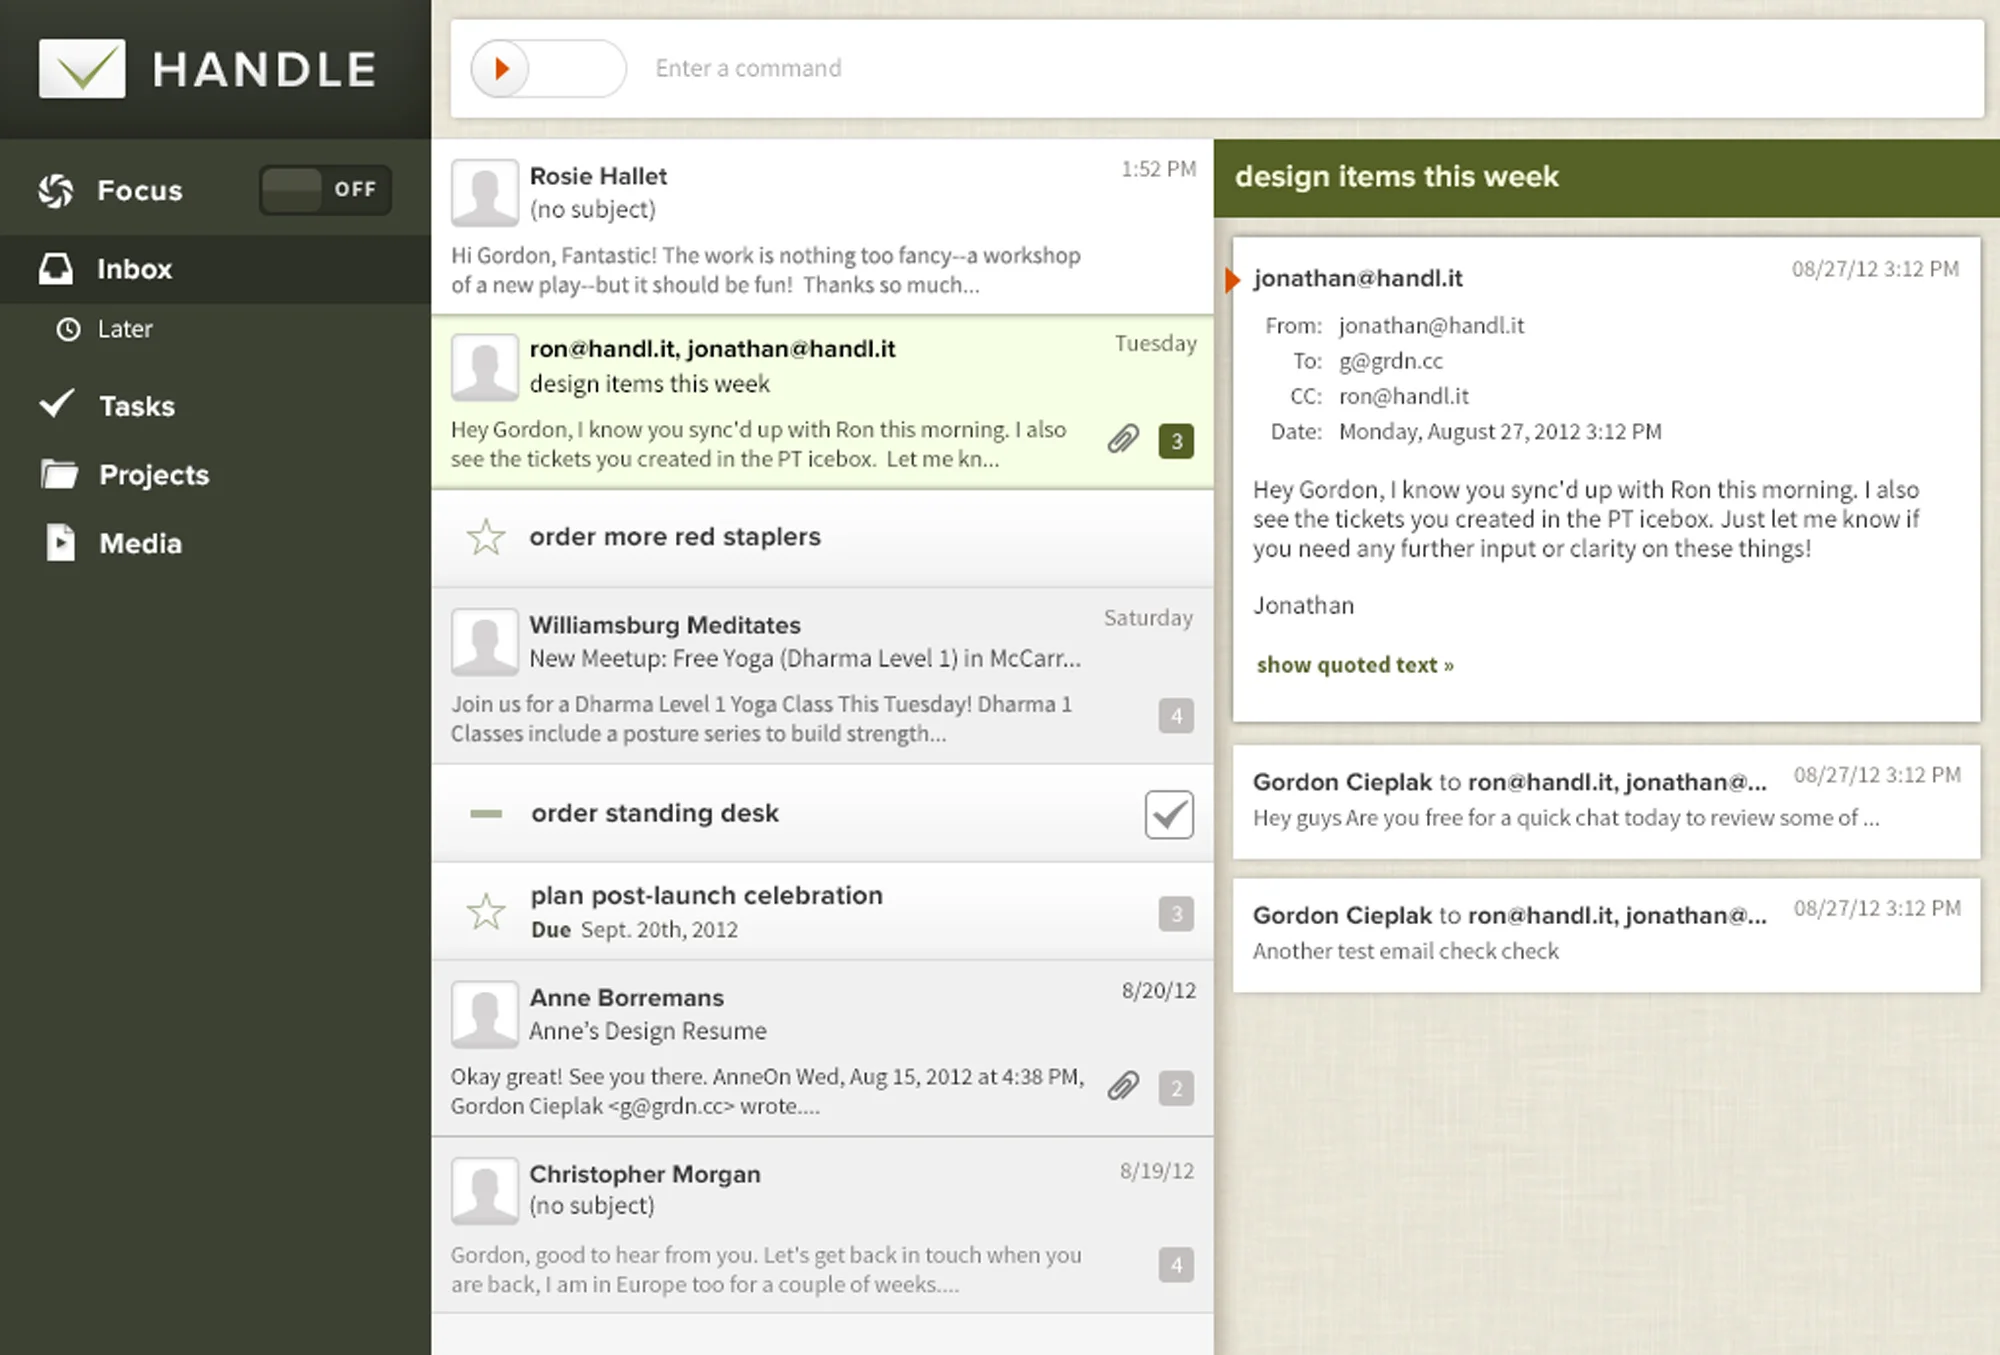This screenshot has height=1355, width=2000.
Task: Click Williamsburg Meditates avatar
Action: click(485, 642)
